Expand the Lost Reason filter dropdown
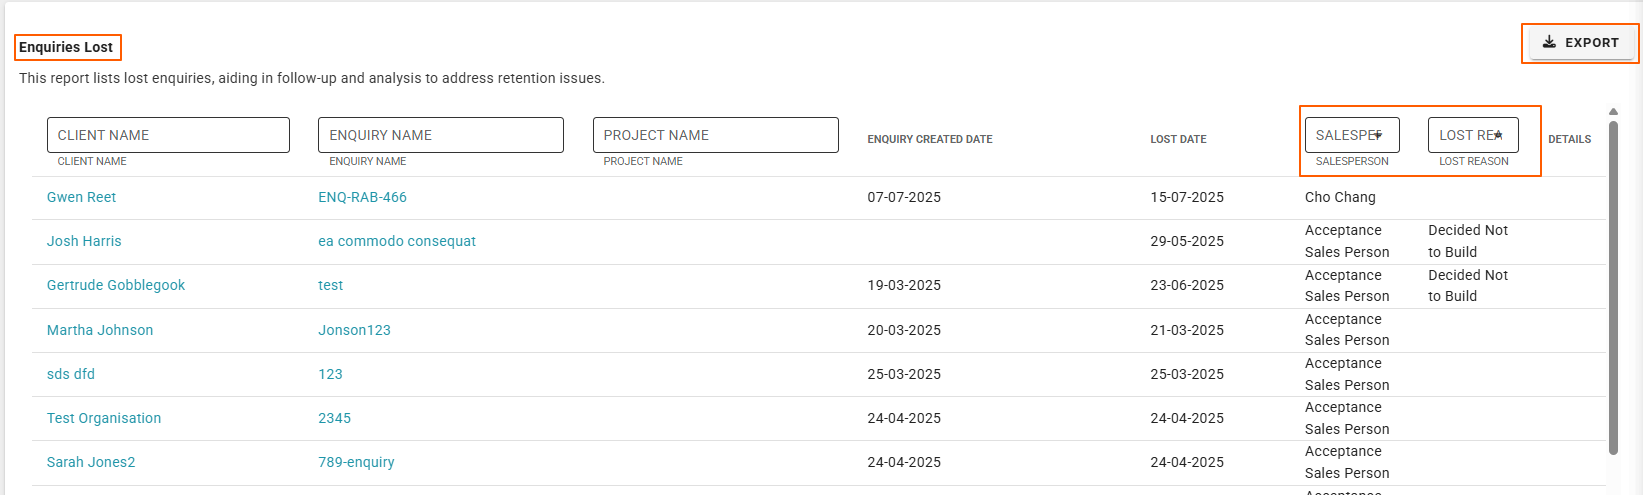Screen dimensions: 1643x495 click(1473, 135)
